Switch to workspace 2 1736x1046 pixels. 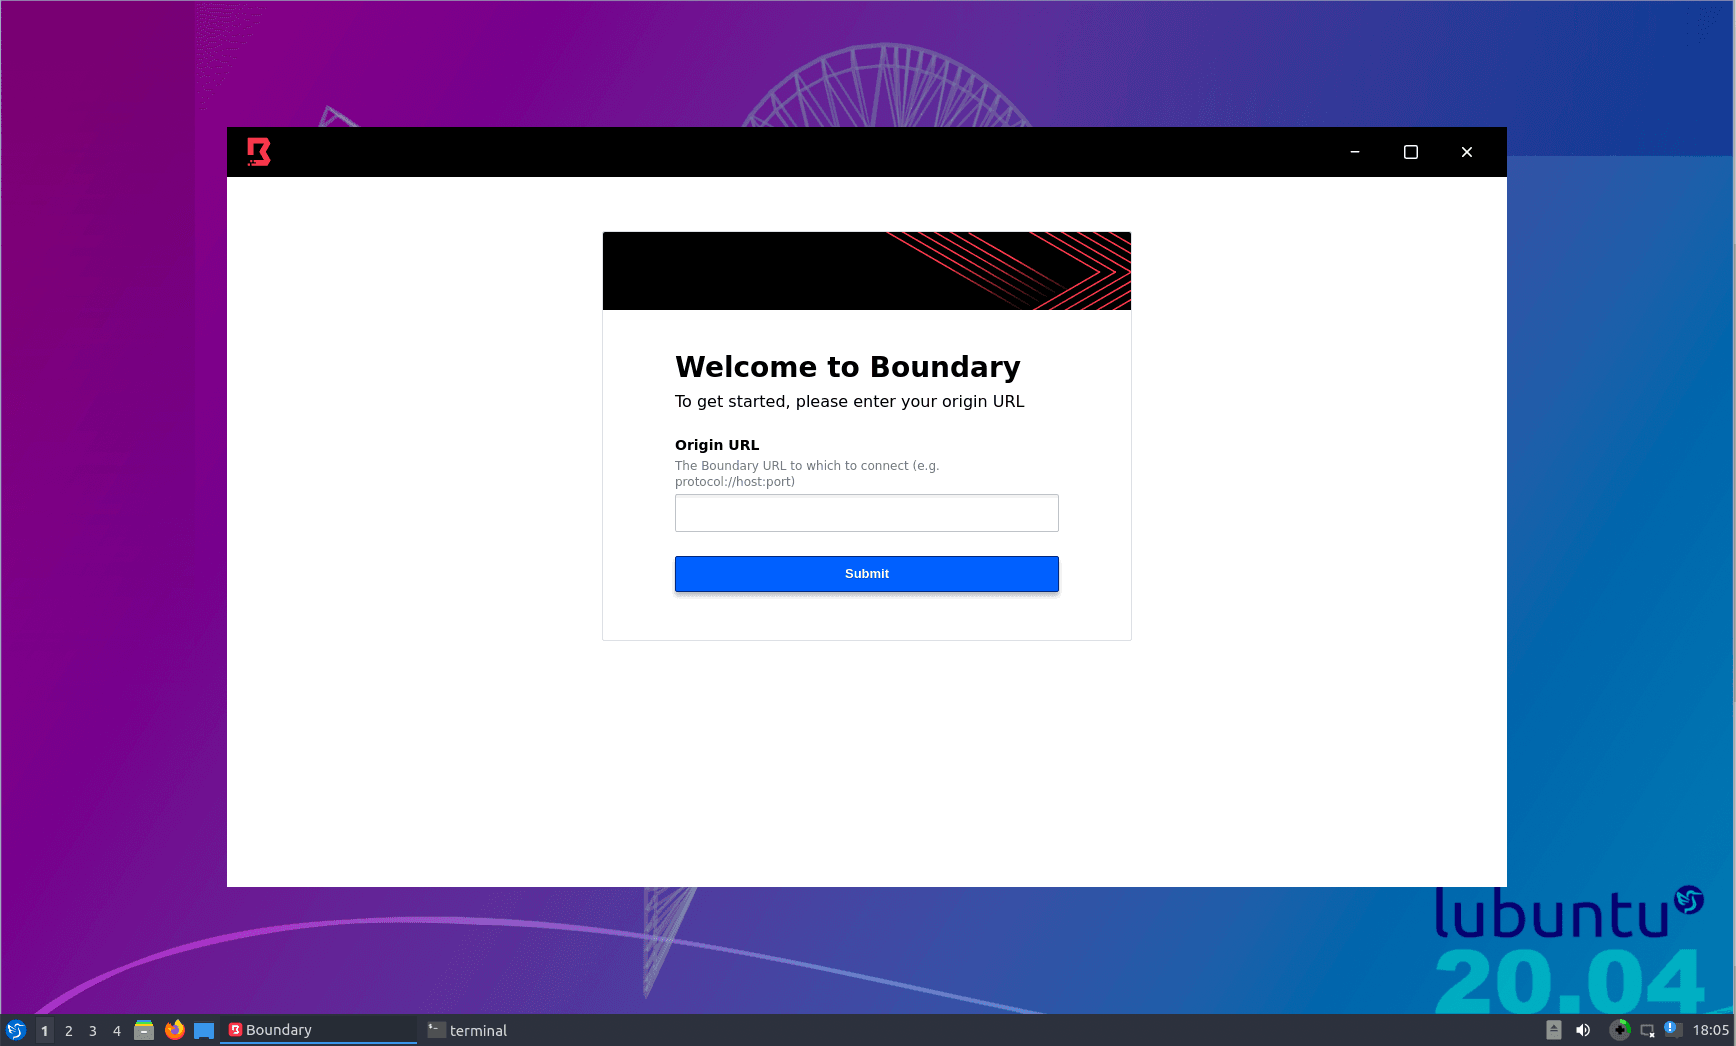(68, 1030)
